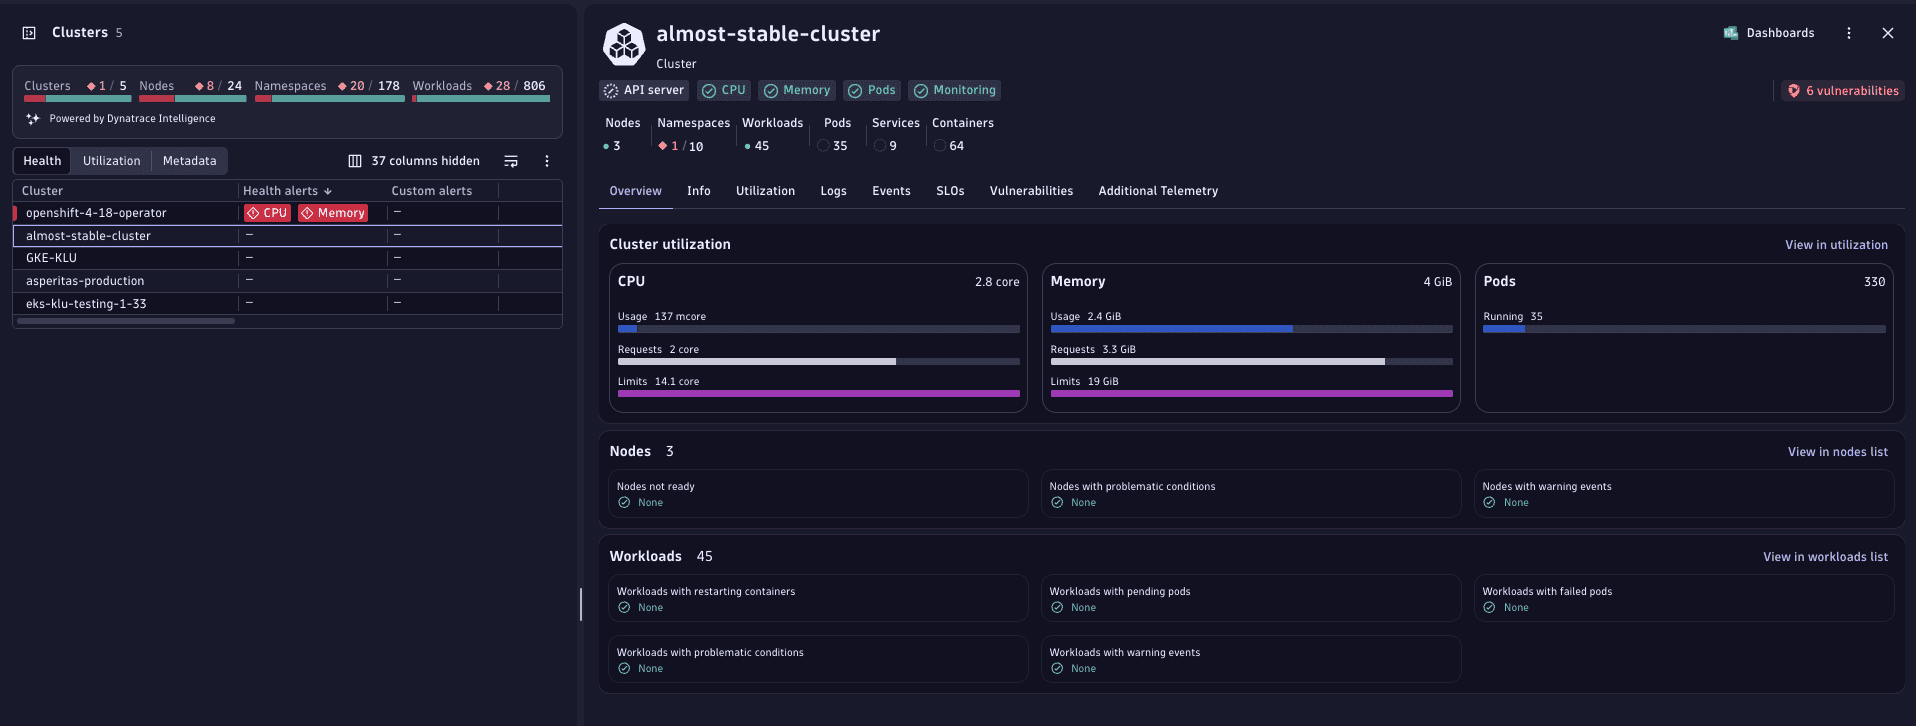
Task: Switch to the Utilization segment in cluster list
Action: [x=111, y=161]
